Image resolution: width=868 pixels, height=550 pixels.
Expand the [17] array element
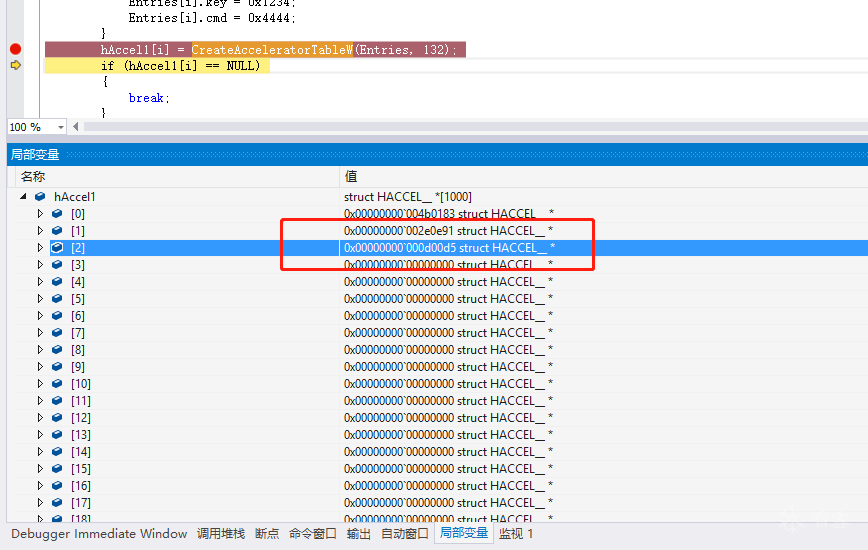click(40, 503)
